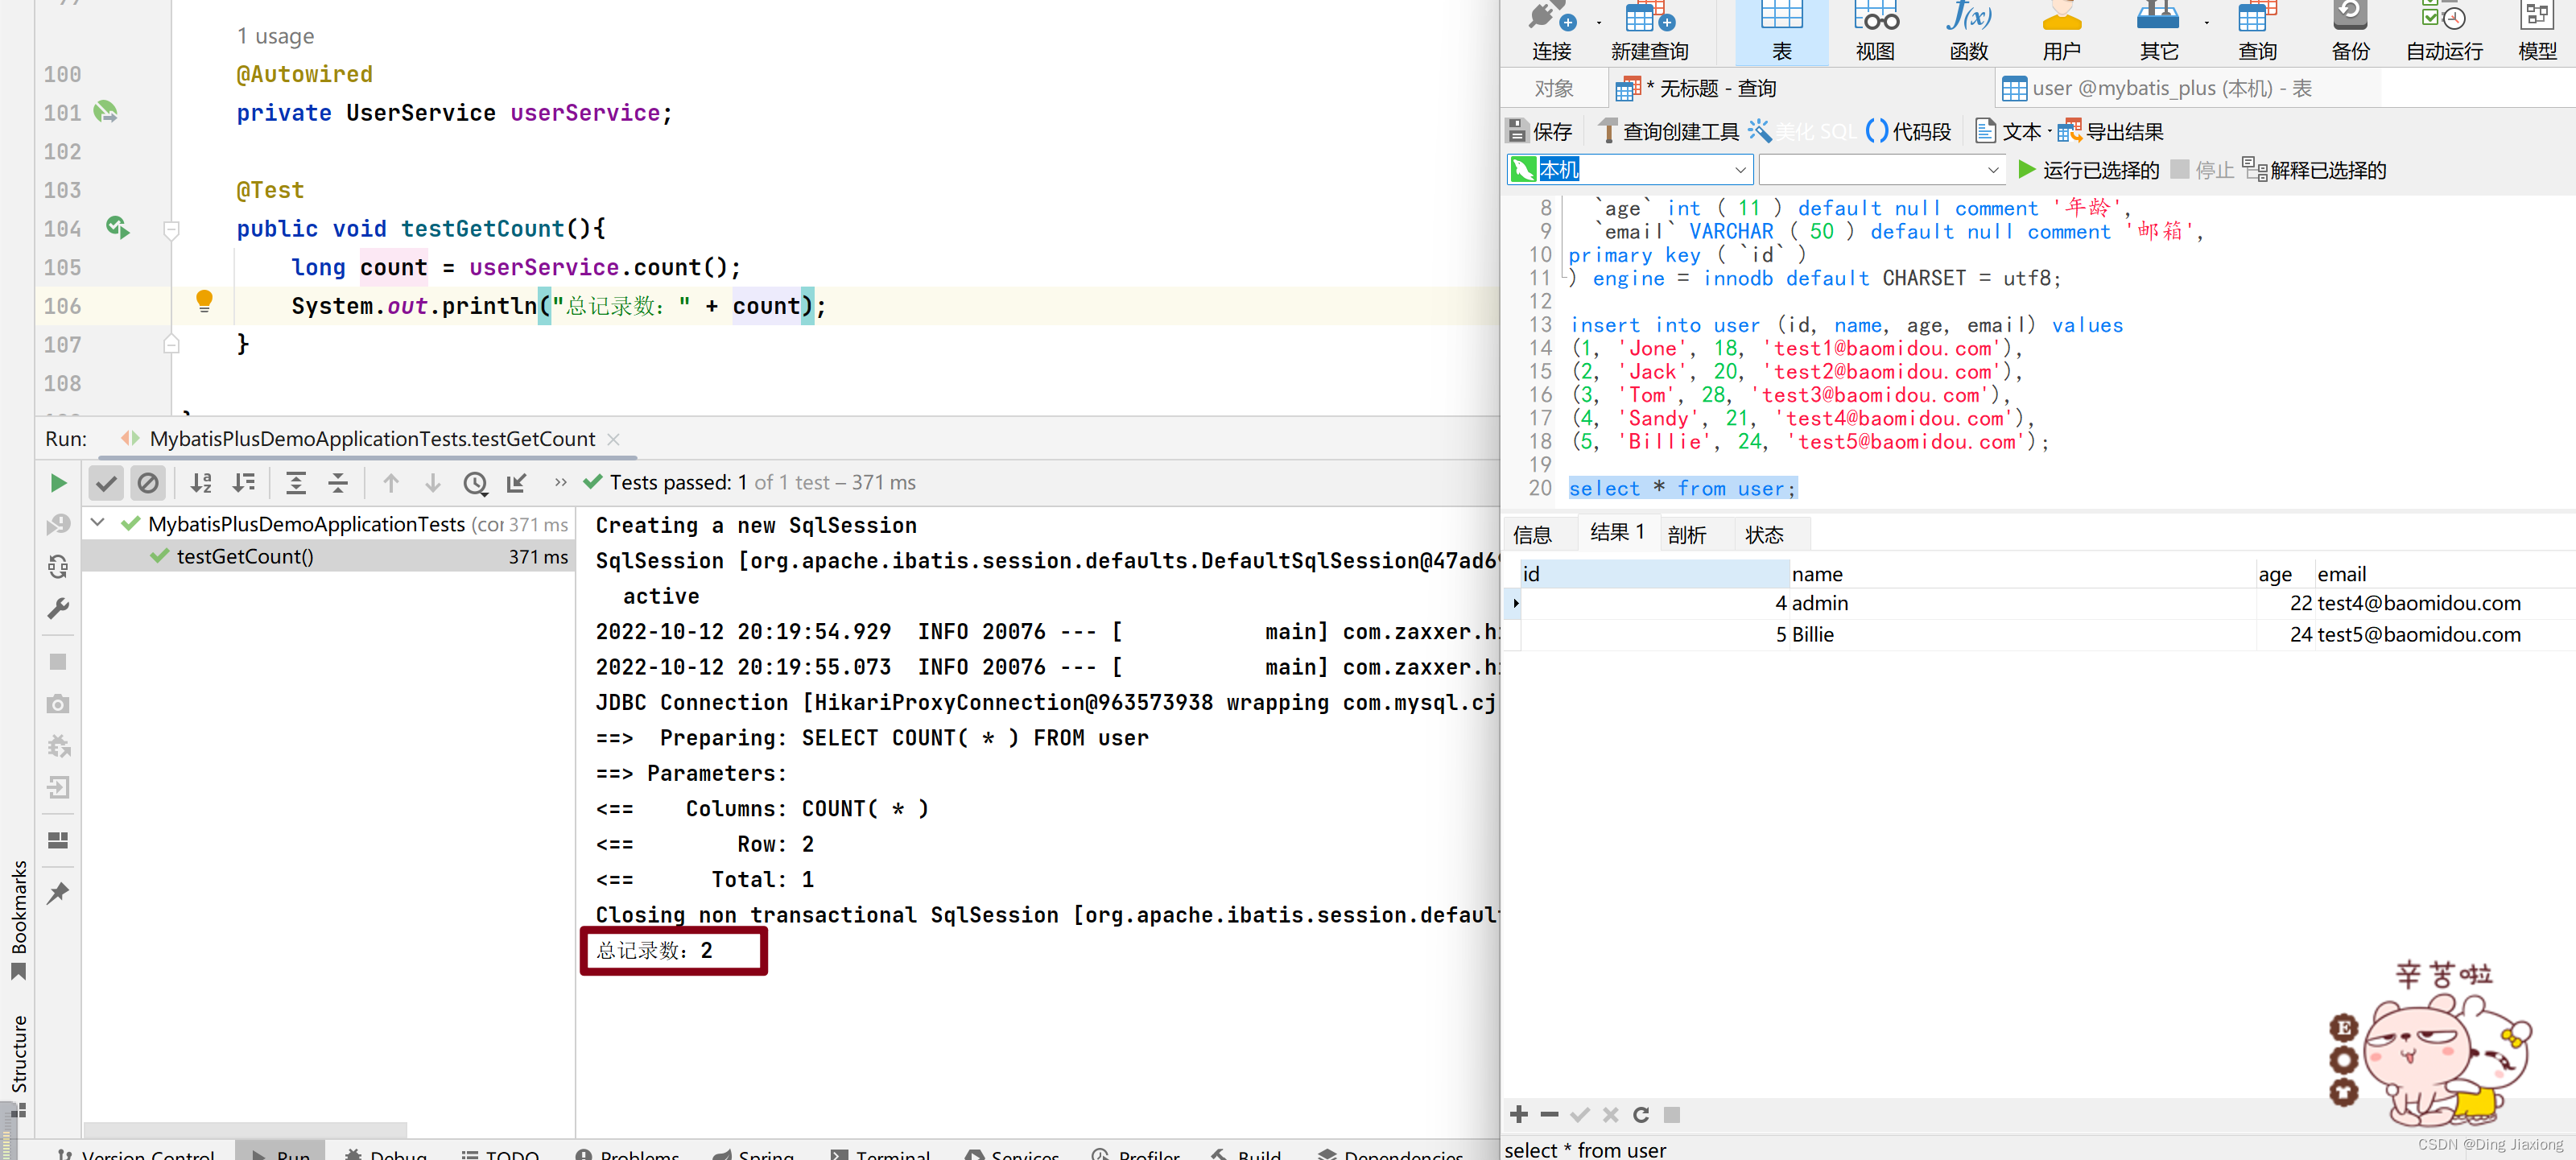Viewport: 2576px width, 1160px height.
Task: Expand the MybatisPlusDemo test tree item
Action: point(104,522)
